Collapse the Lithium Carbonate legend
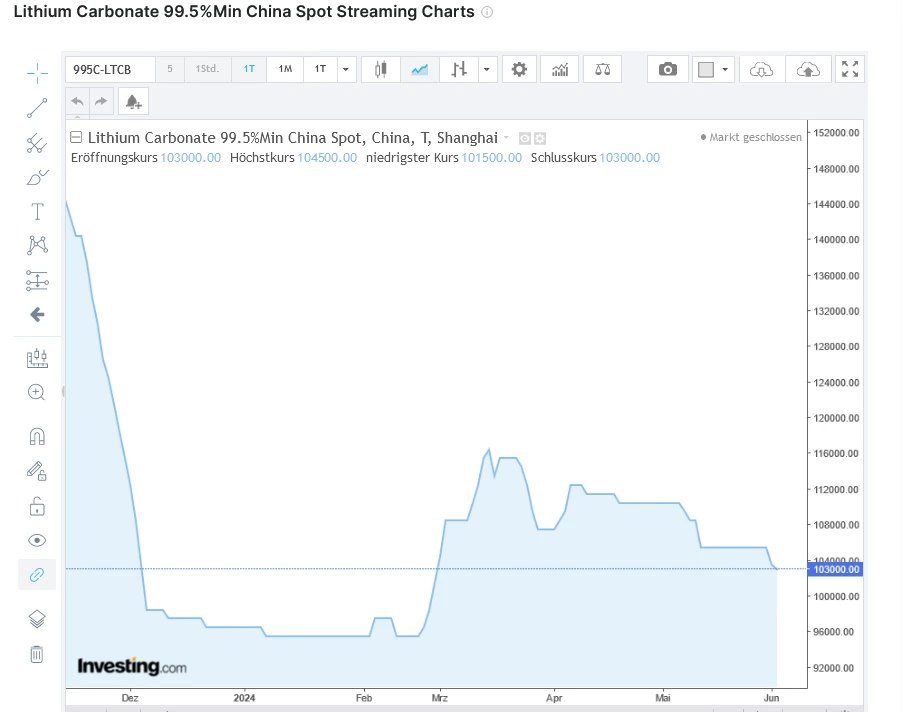This screenshot has height=715, width=907. coord(77,138)
